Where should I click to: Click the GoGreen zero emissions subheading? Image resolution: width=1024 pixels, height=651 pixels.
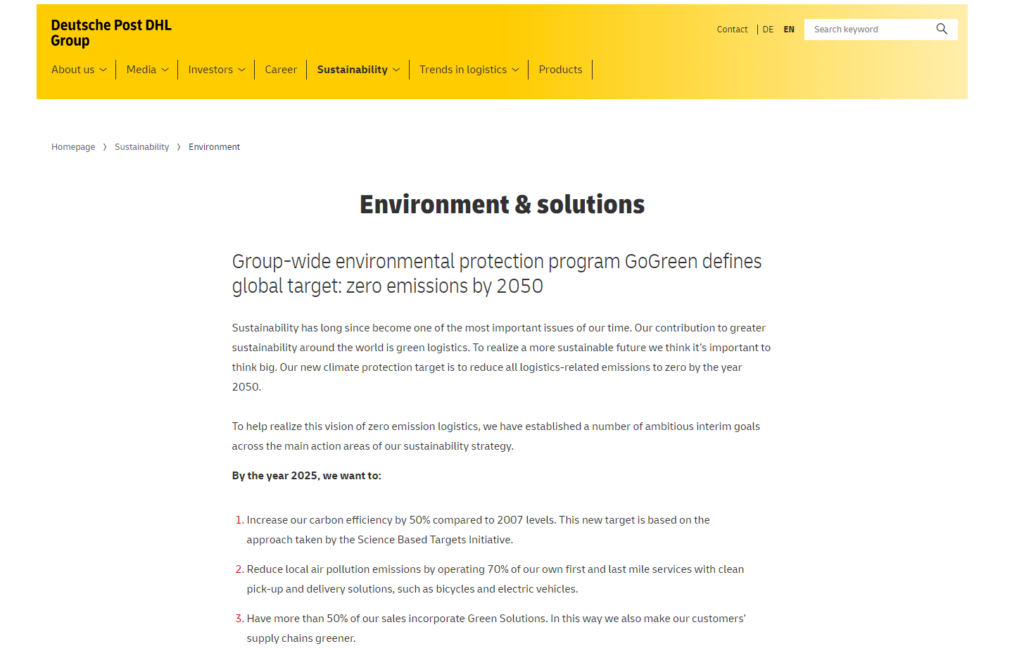coord(497,274)
